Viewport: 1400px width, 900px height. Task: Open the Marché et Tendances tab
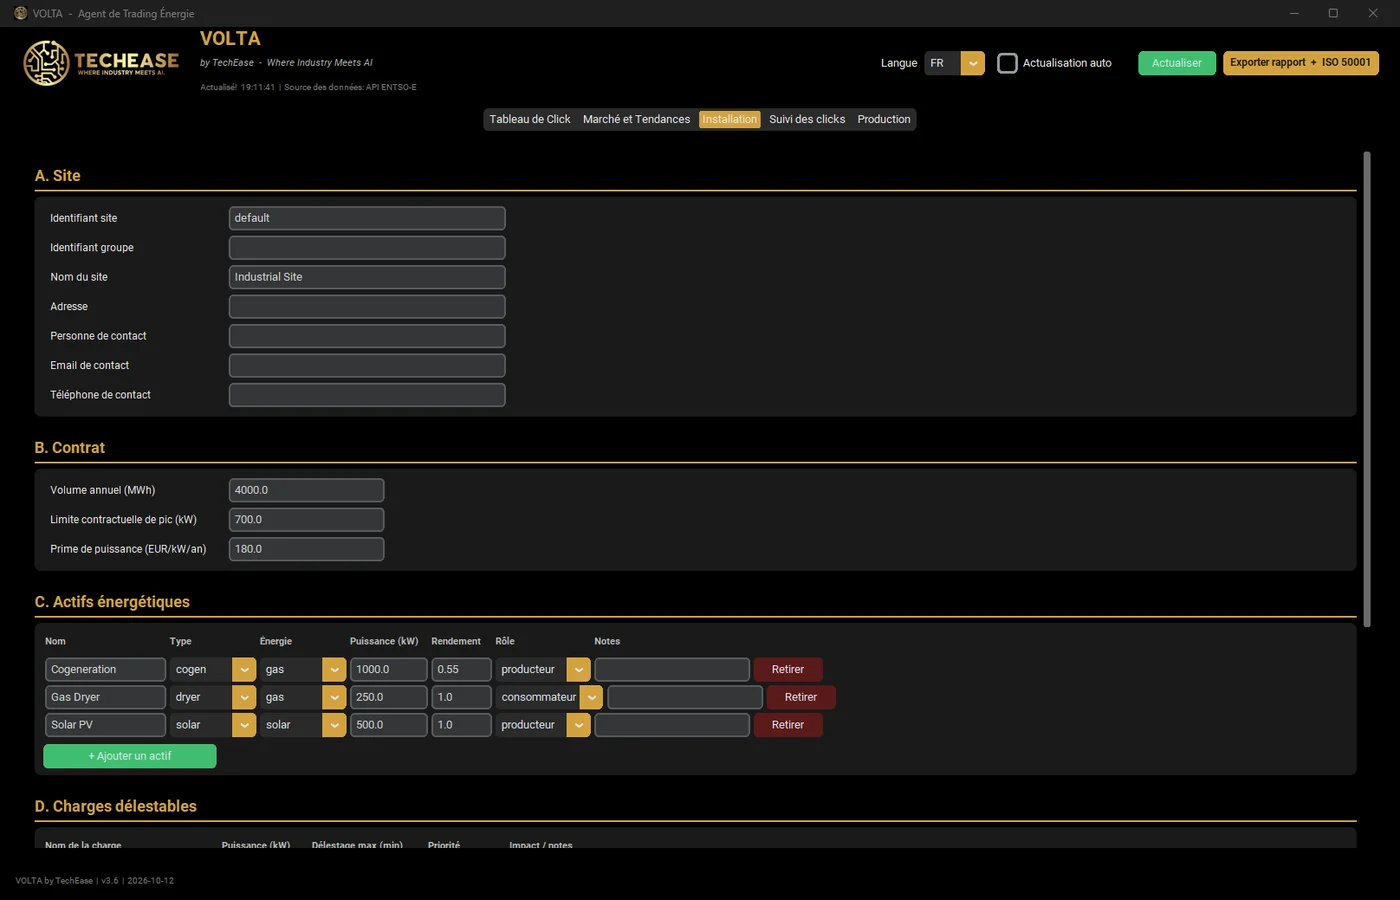(636, 119)
